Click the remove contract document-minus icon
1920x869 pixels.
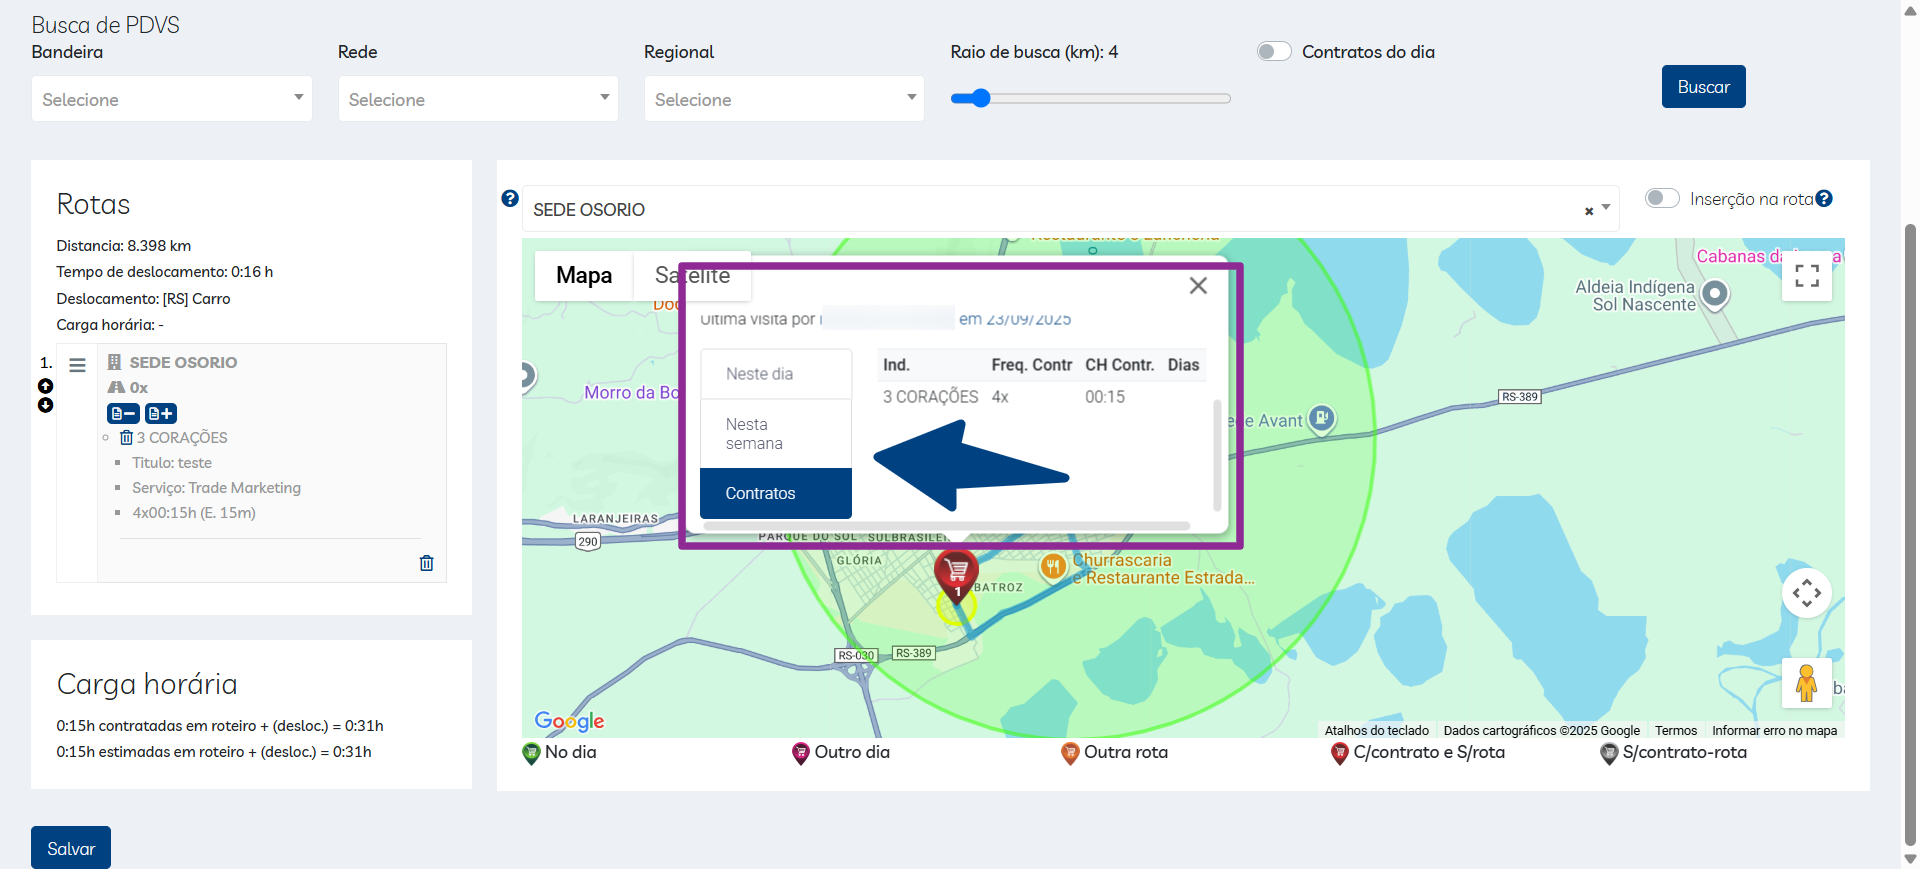[x=123, y=413]
